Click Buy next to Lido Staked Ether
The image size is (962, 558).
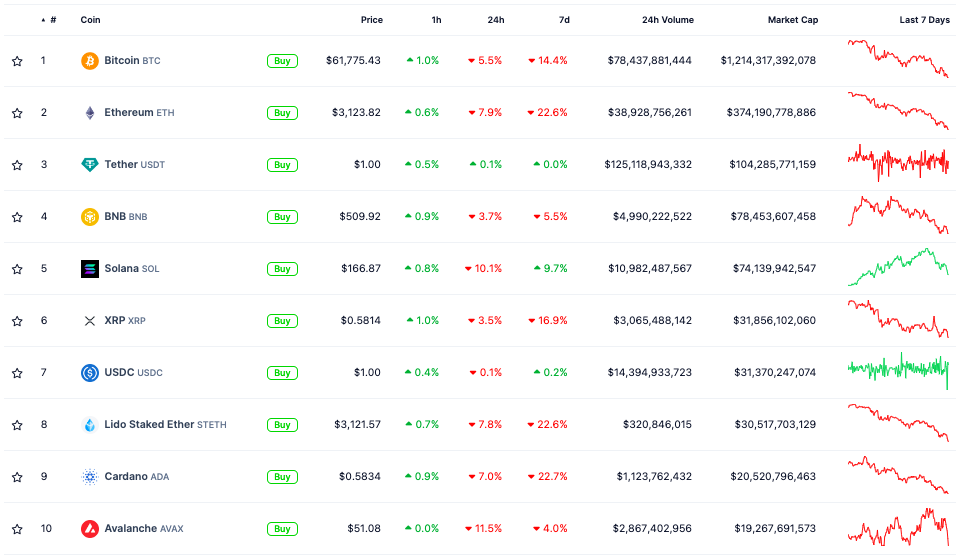tap(282, 425)
